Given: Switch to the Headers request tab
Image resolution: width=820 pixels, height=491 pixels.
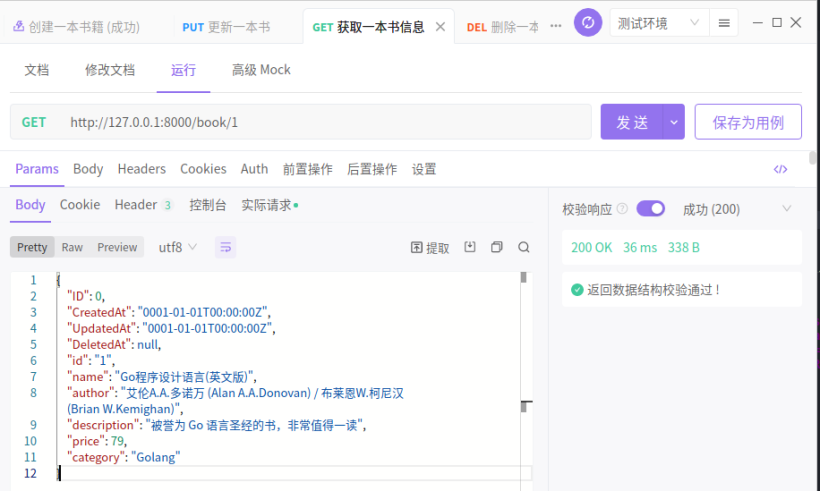Looking at the screenshot, I should coord(141,169).
